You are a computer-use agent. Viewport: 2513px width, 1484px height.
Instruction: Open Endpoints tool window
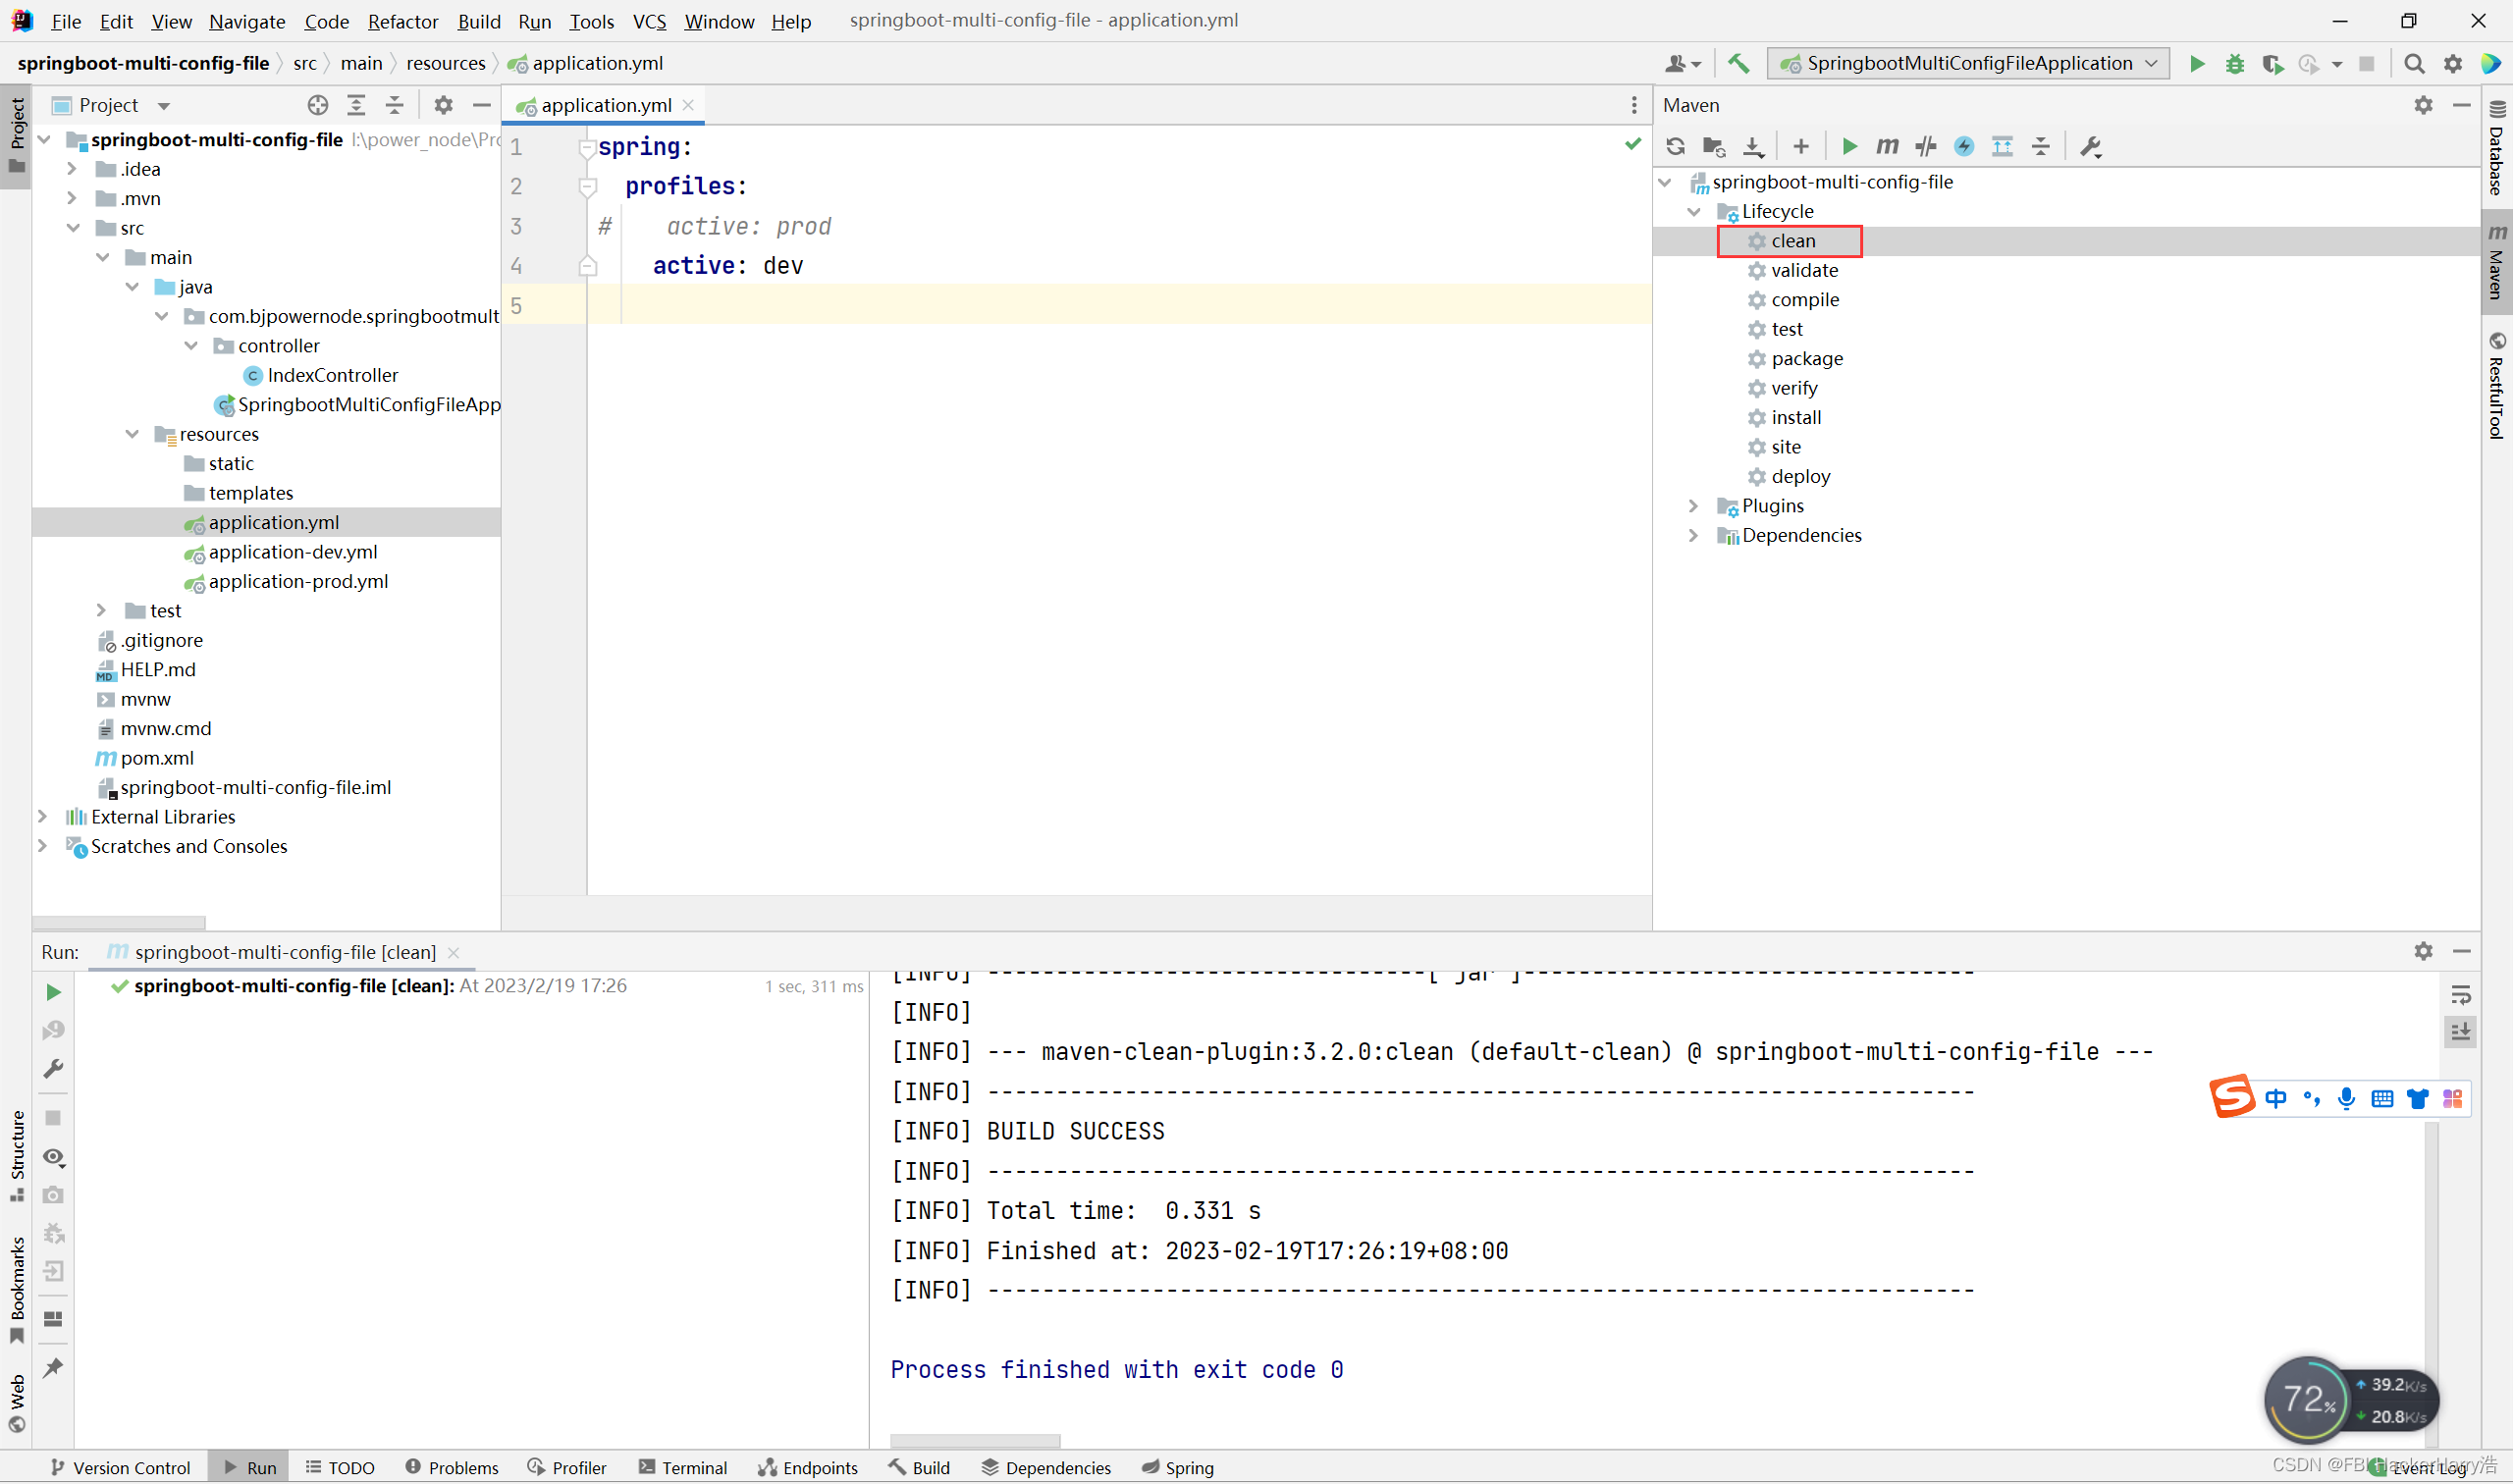click(x=808, y=1467)
